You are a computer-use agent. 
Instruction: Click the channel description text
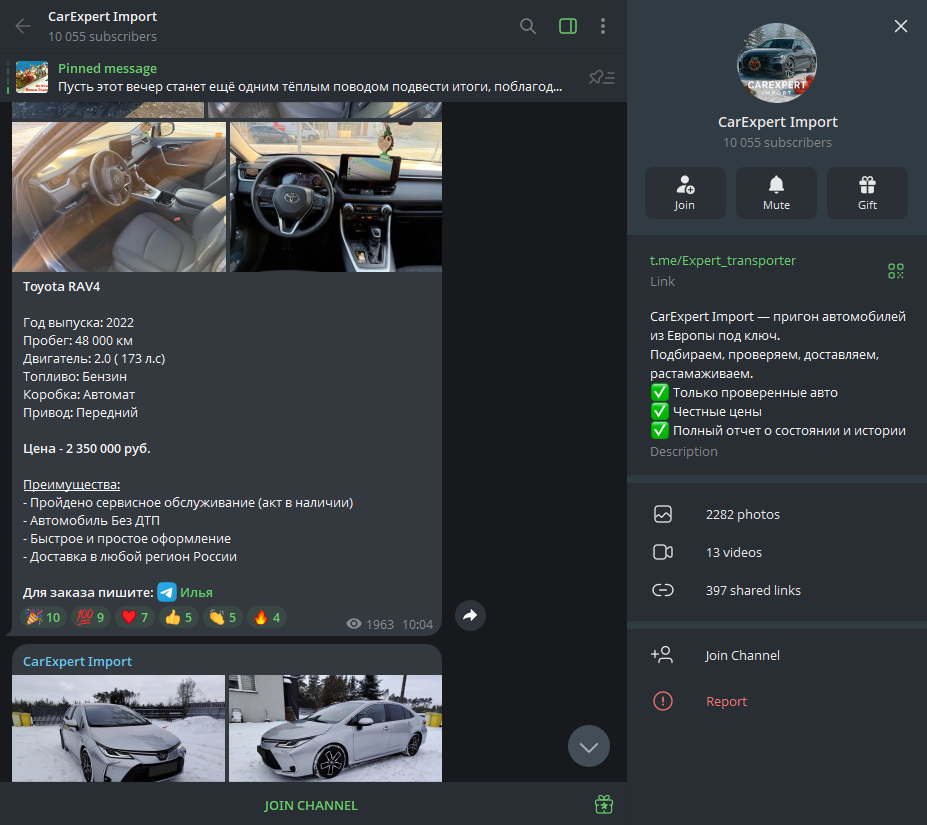777,373
